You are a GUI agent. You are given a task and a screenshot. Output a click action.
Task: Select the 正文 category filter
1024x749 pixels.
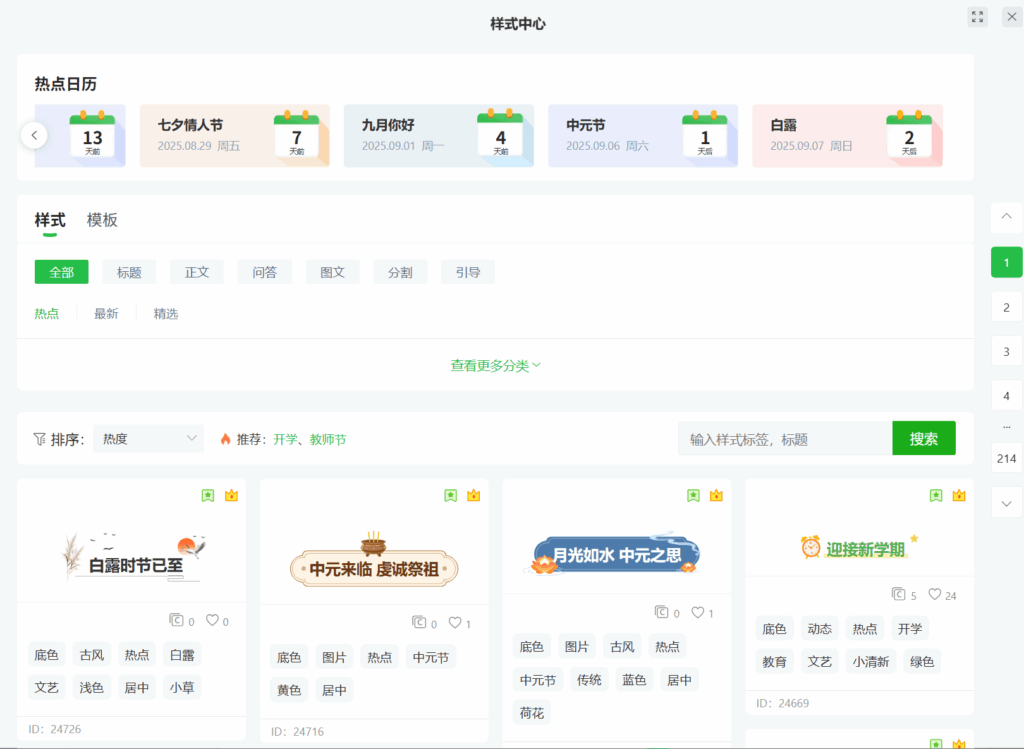pyautogui.click(x=197, y=272)
